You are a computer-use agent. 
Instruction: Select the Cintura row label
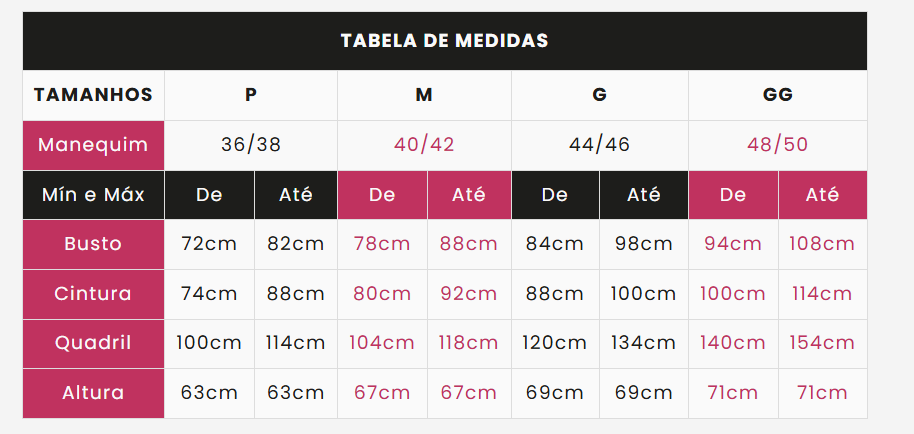point(93,294)
